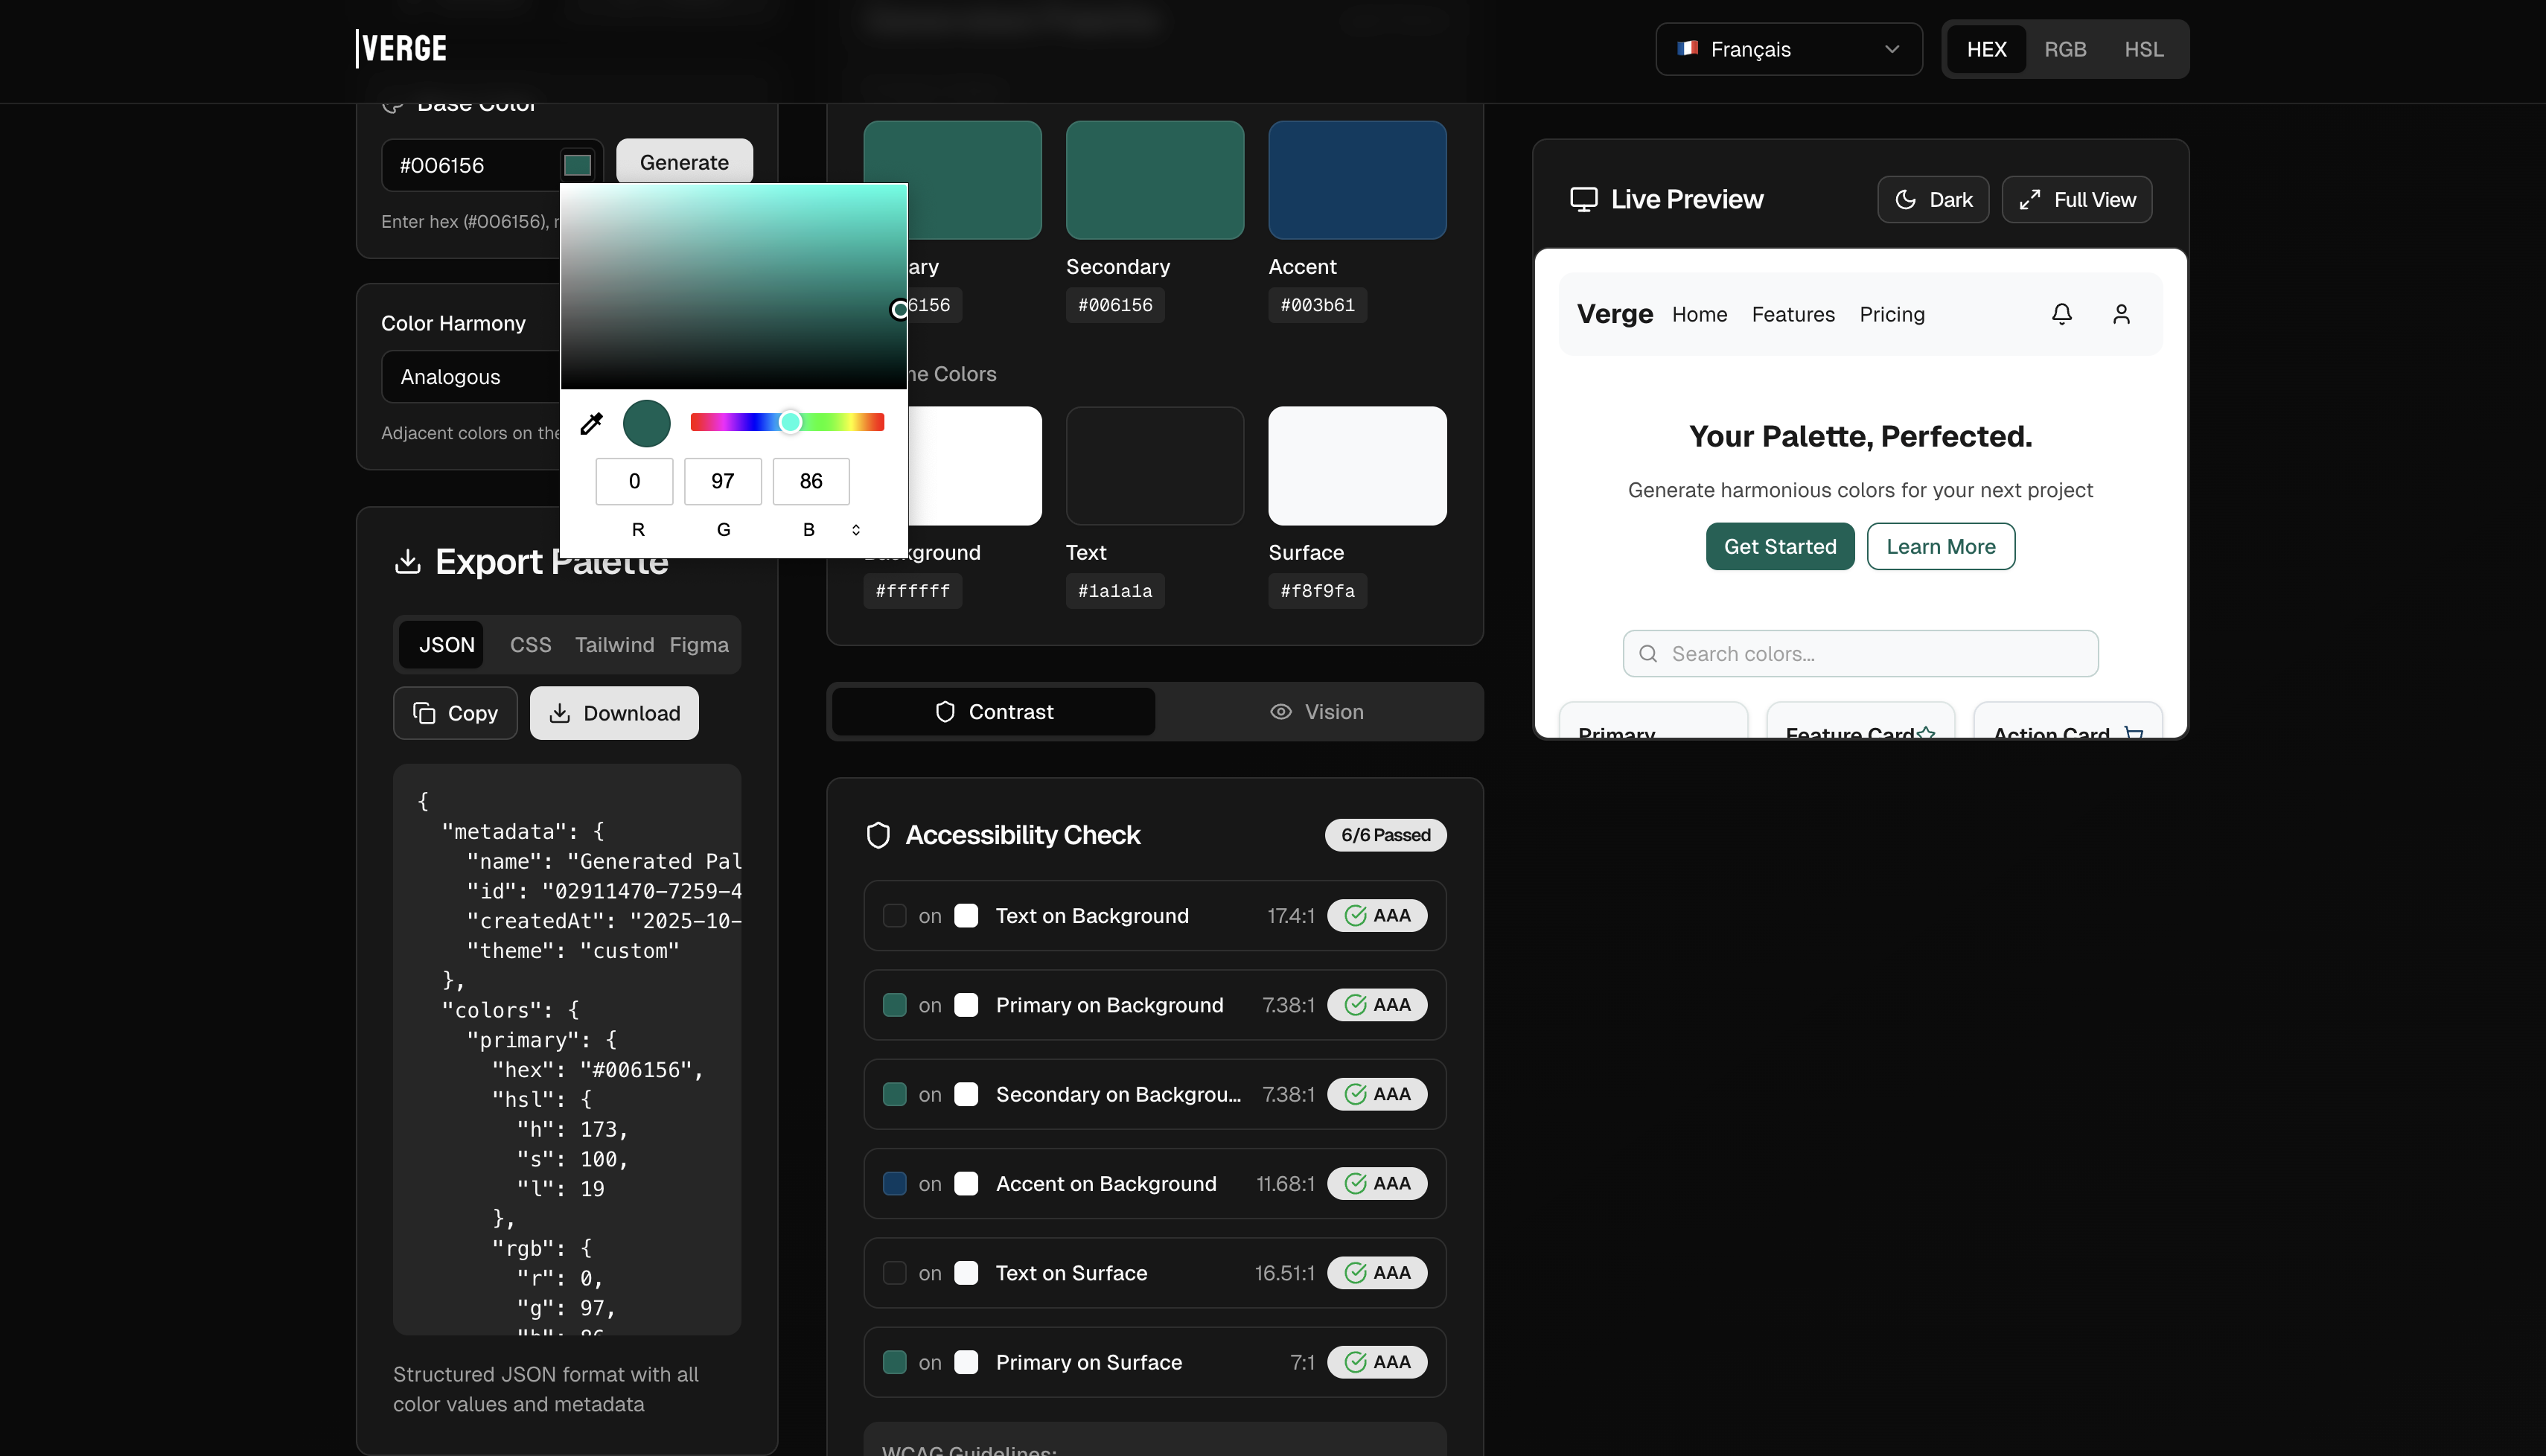
Task: Click Copy to copy the palette JSON
Action: 455,713
